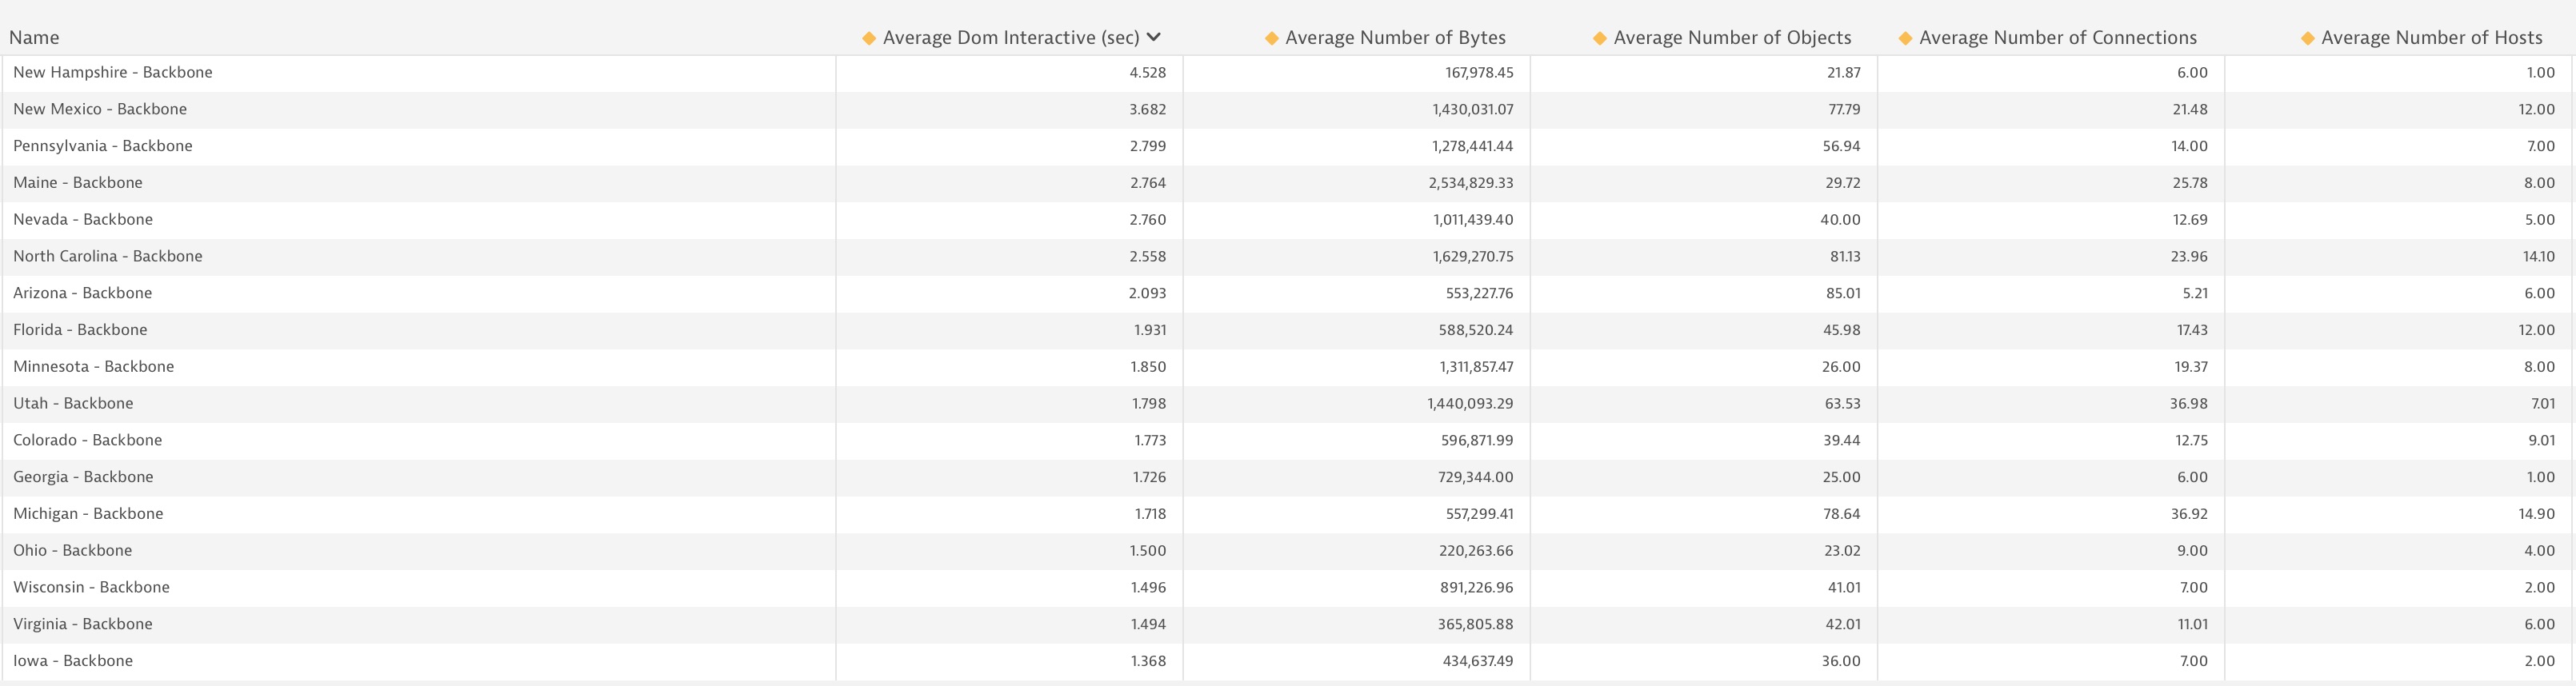Sort by Average Number of Bytes header
The image size is (2576, 686).
pos(1395,38)
